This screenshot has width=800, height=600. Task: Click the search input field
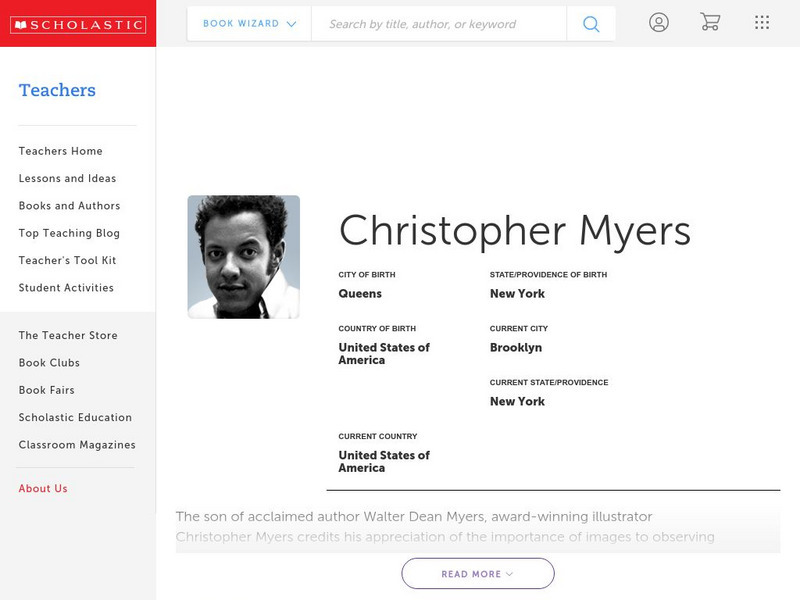(430, 22)
